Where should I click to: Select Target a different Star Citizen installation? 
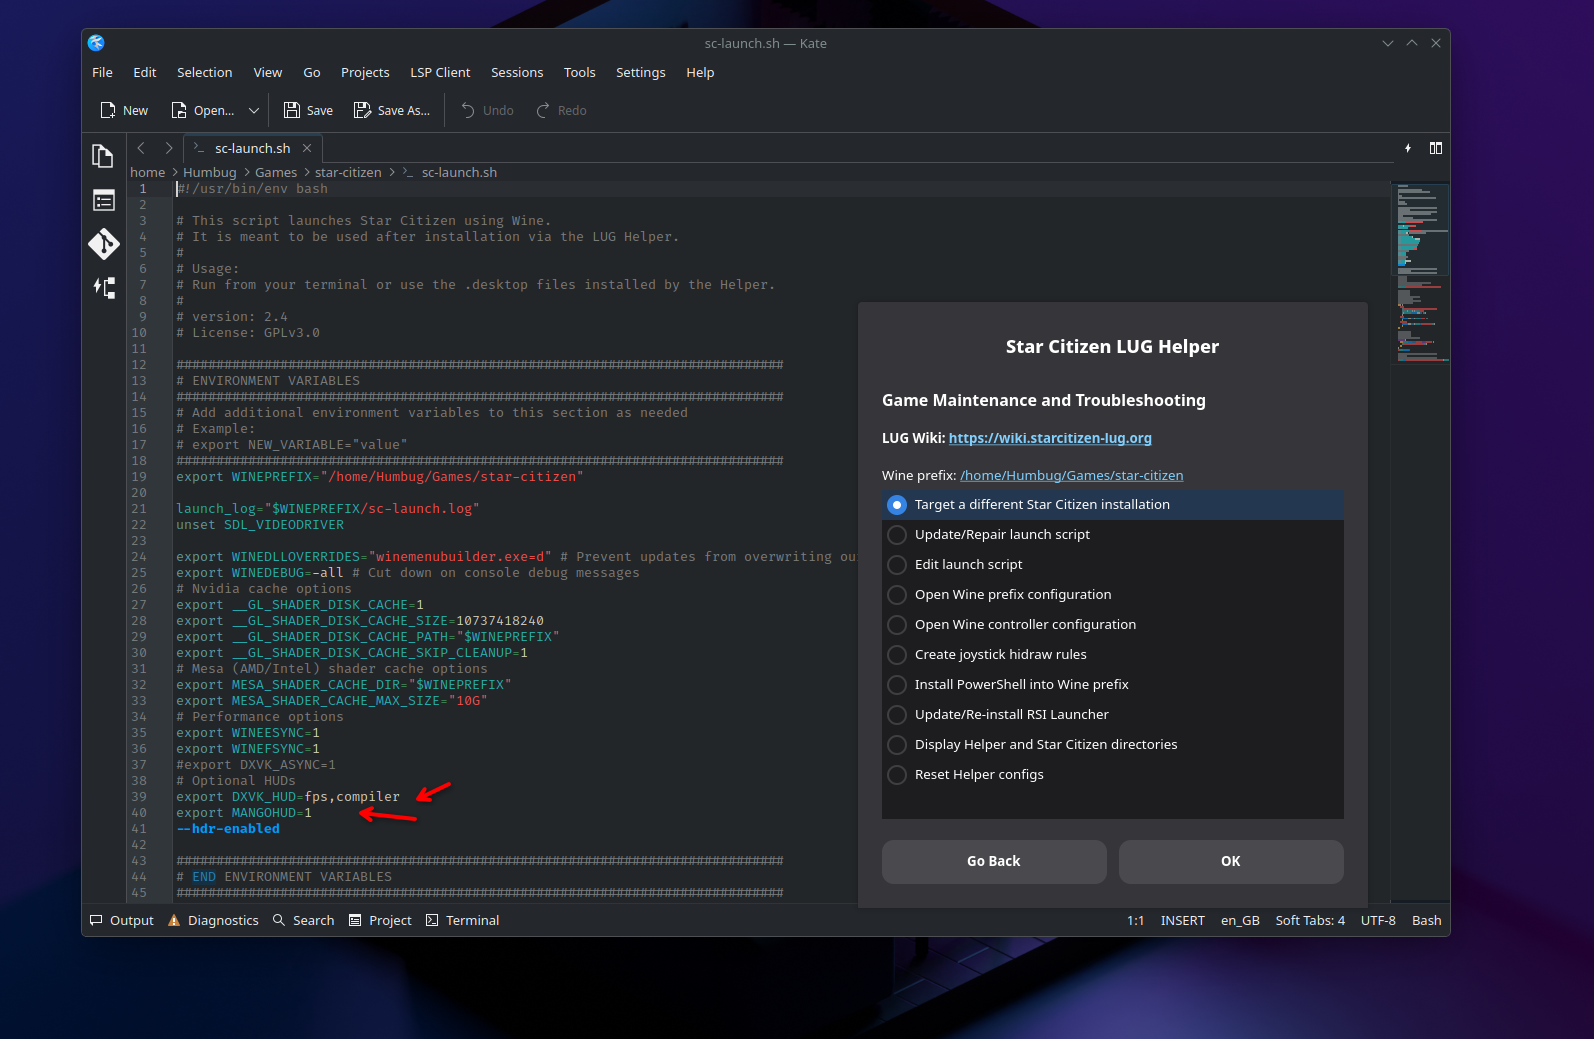1113,505
